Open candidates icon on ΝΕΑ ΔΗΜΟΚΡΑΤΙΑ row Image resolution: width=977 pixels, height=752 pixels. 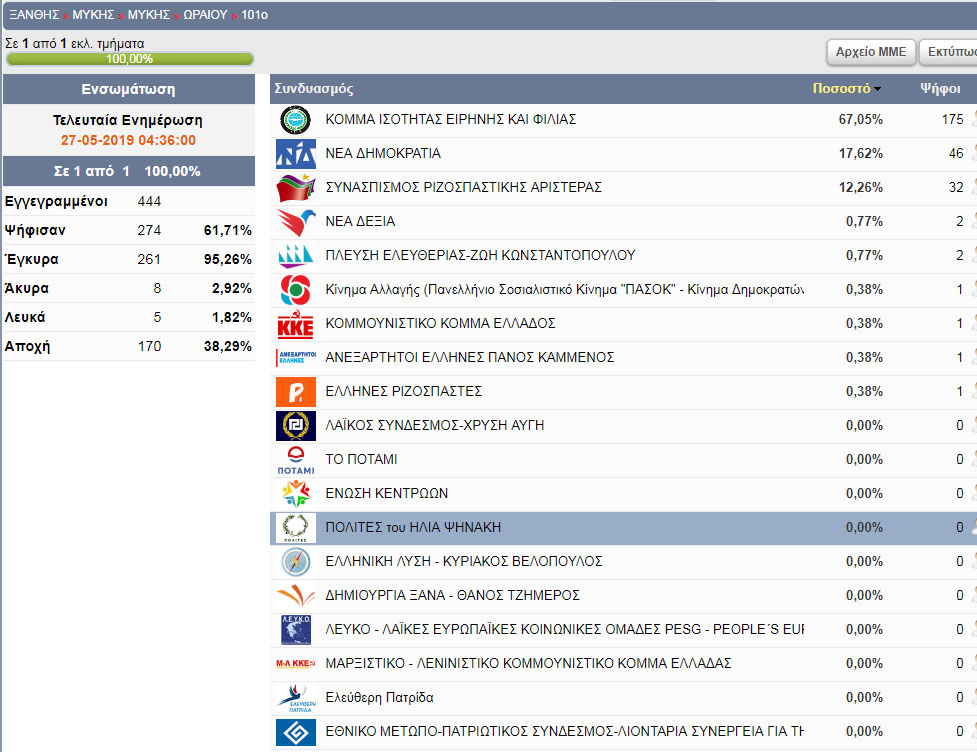[x=973, y=153]
